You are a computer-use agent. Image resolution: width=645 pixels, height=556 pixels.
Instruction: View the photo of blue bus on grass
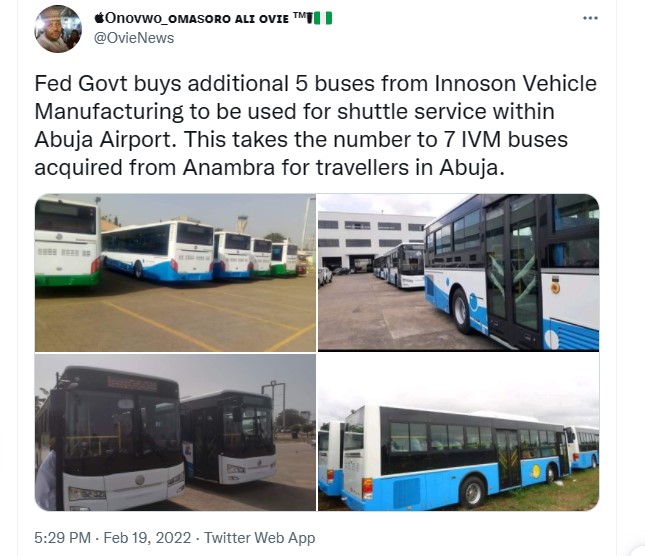click(458, 432)
